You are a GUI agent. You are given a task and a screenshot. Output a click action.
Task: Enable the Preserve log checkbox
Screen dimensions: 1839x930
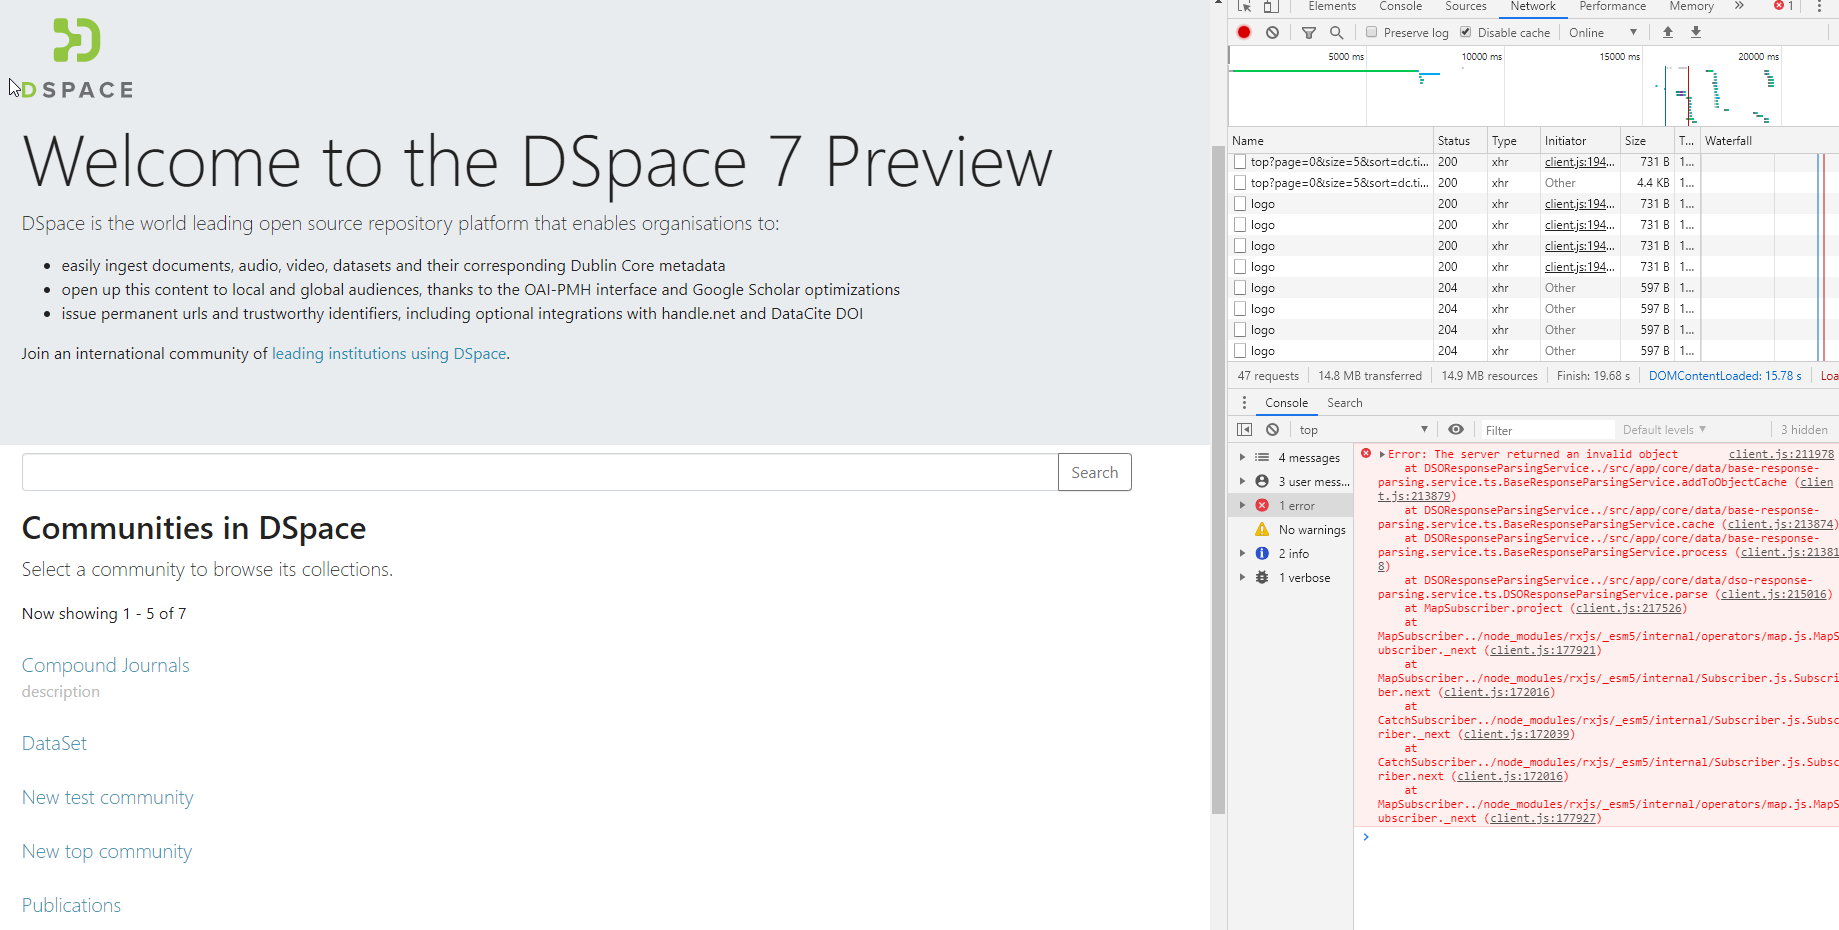point(1372,32)
